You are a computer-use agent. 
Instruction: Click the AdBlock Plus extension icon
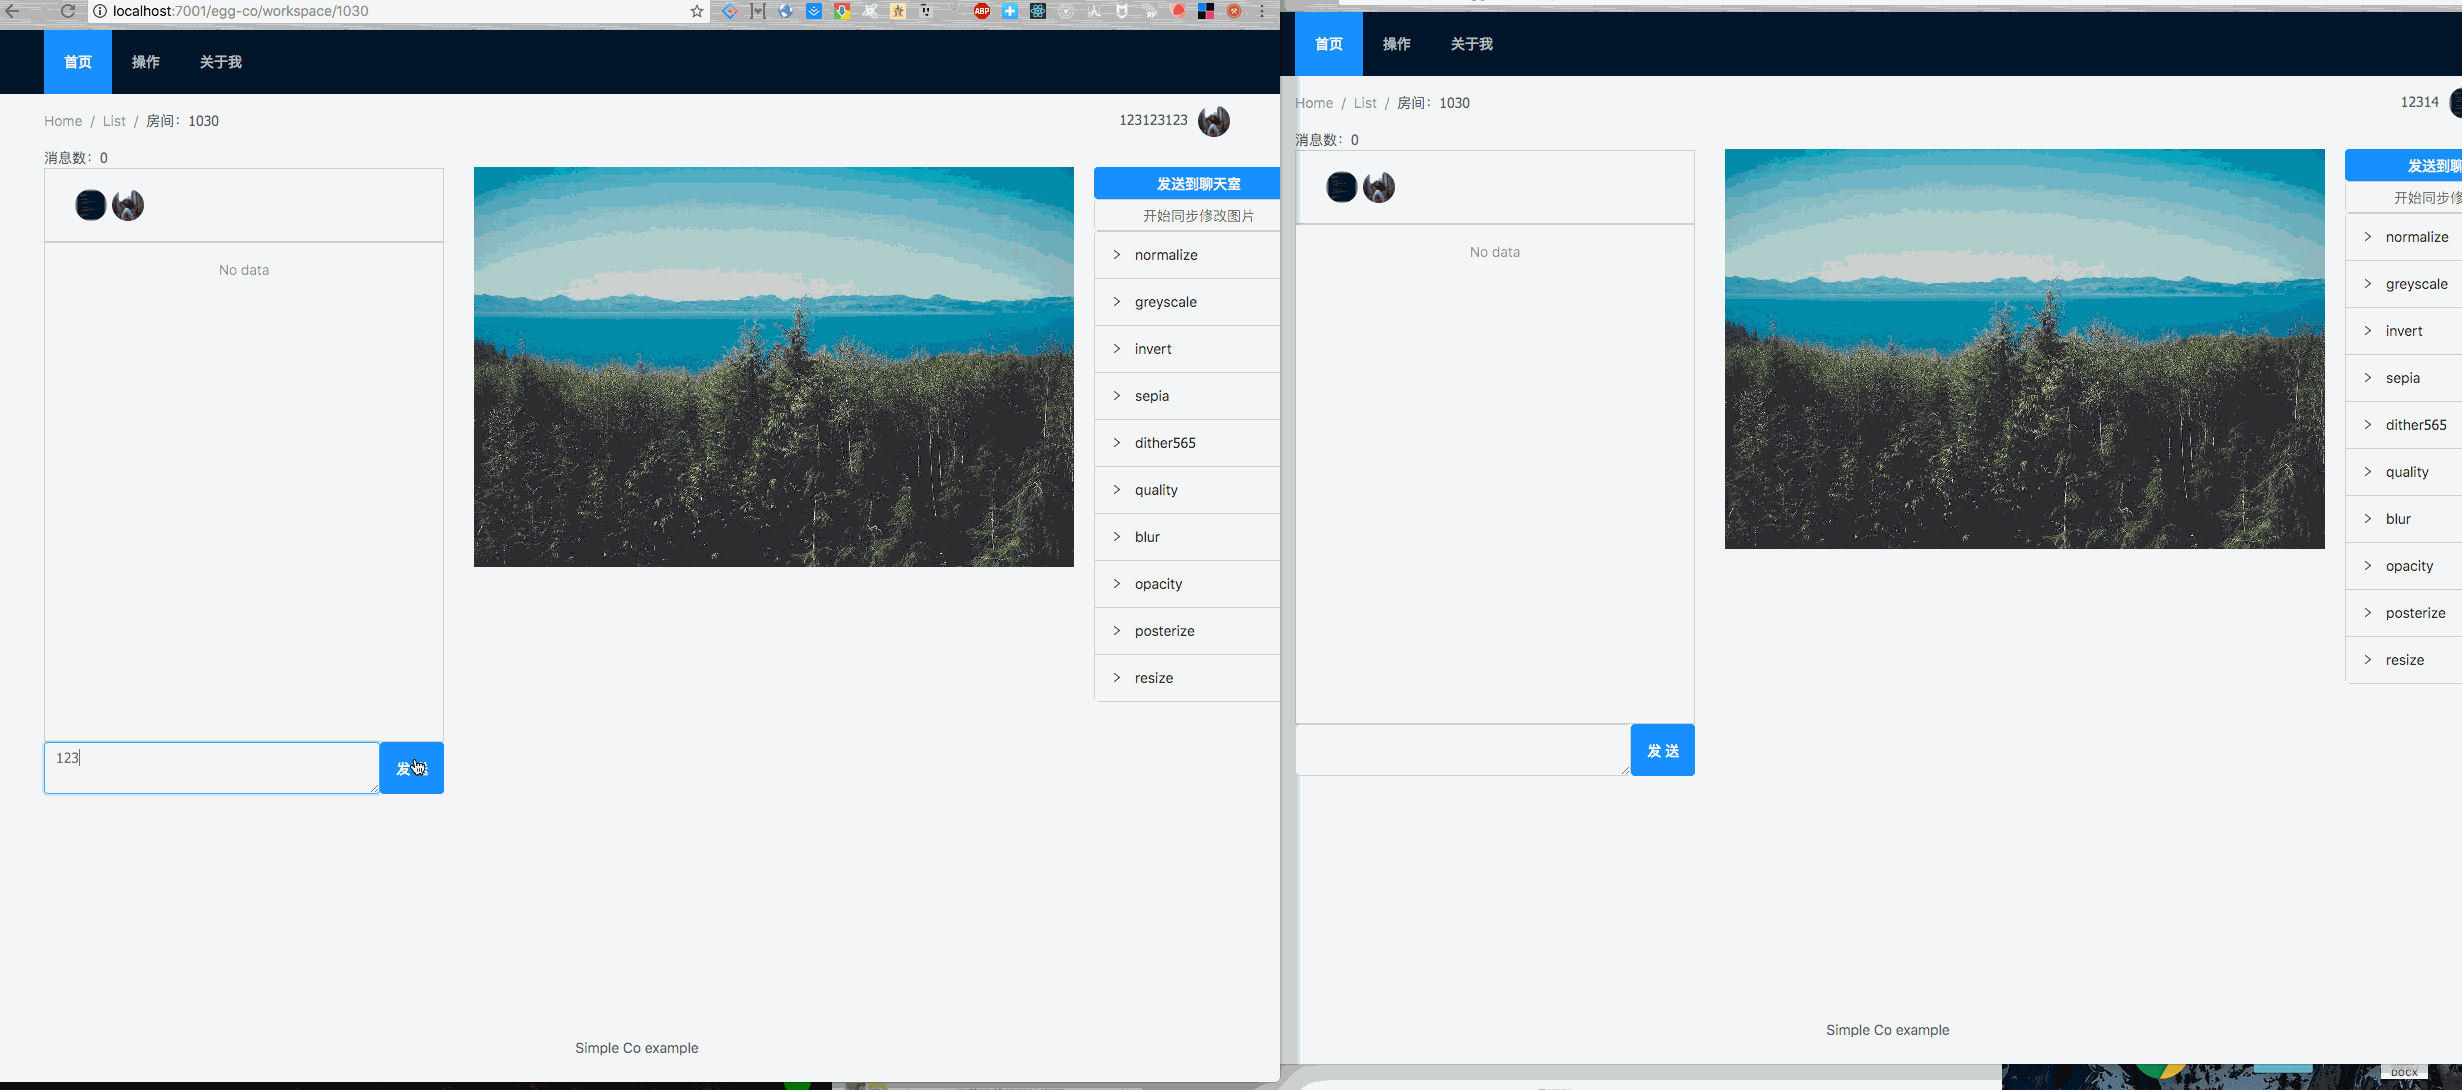pyautogui.click(x=982, y=11)
